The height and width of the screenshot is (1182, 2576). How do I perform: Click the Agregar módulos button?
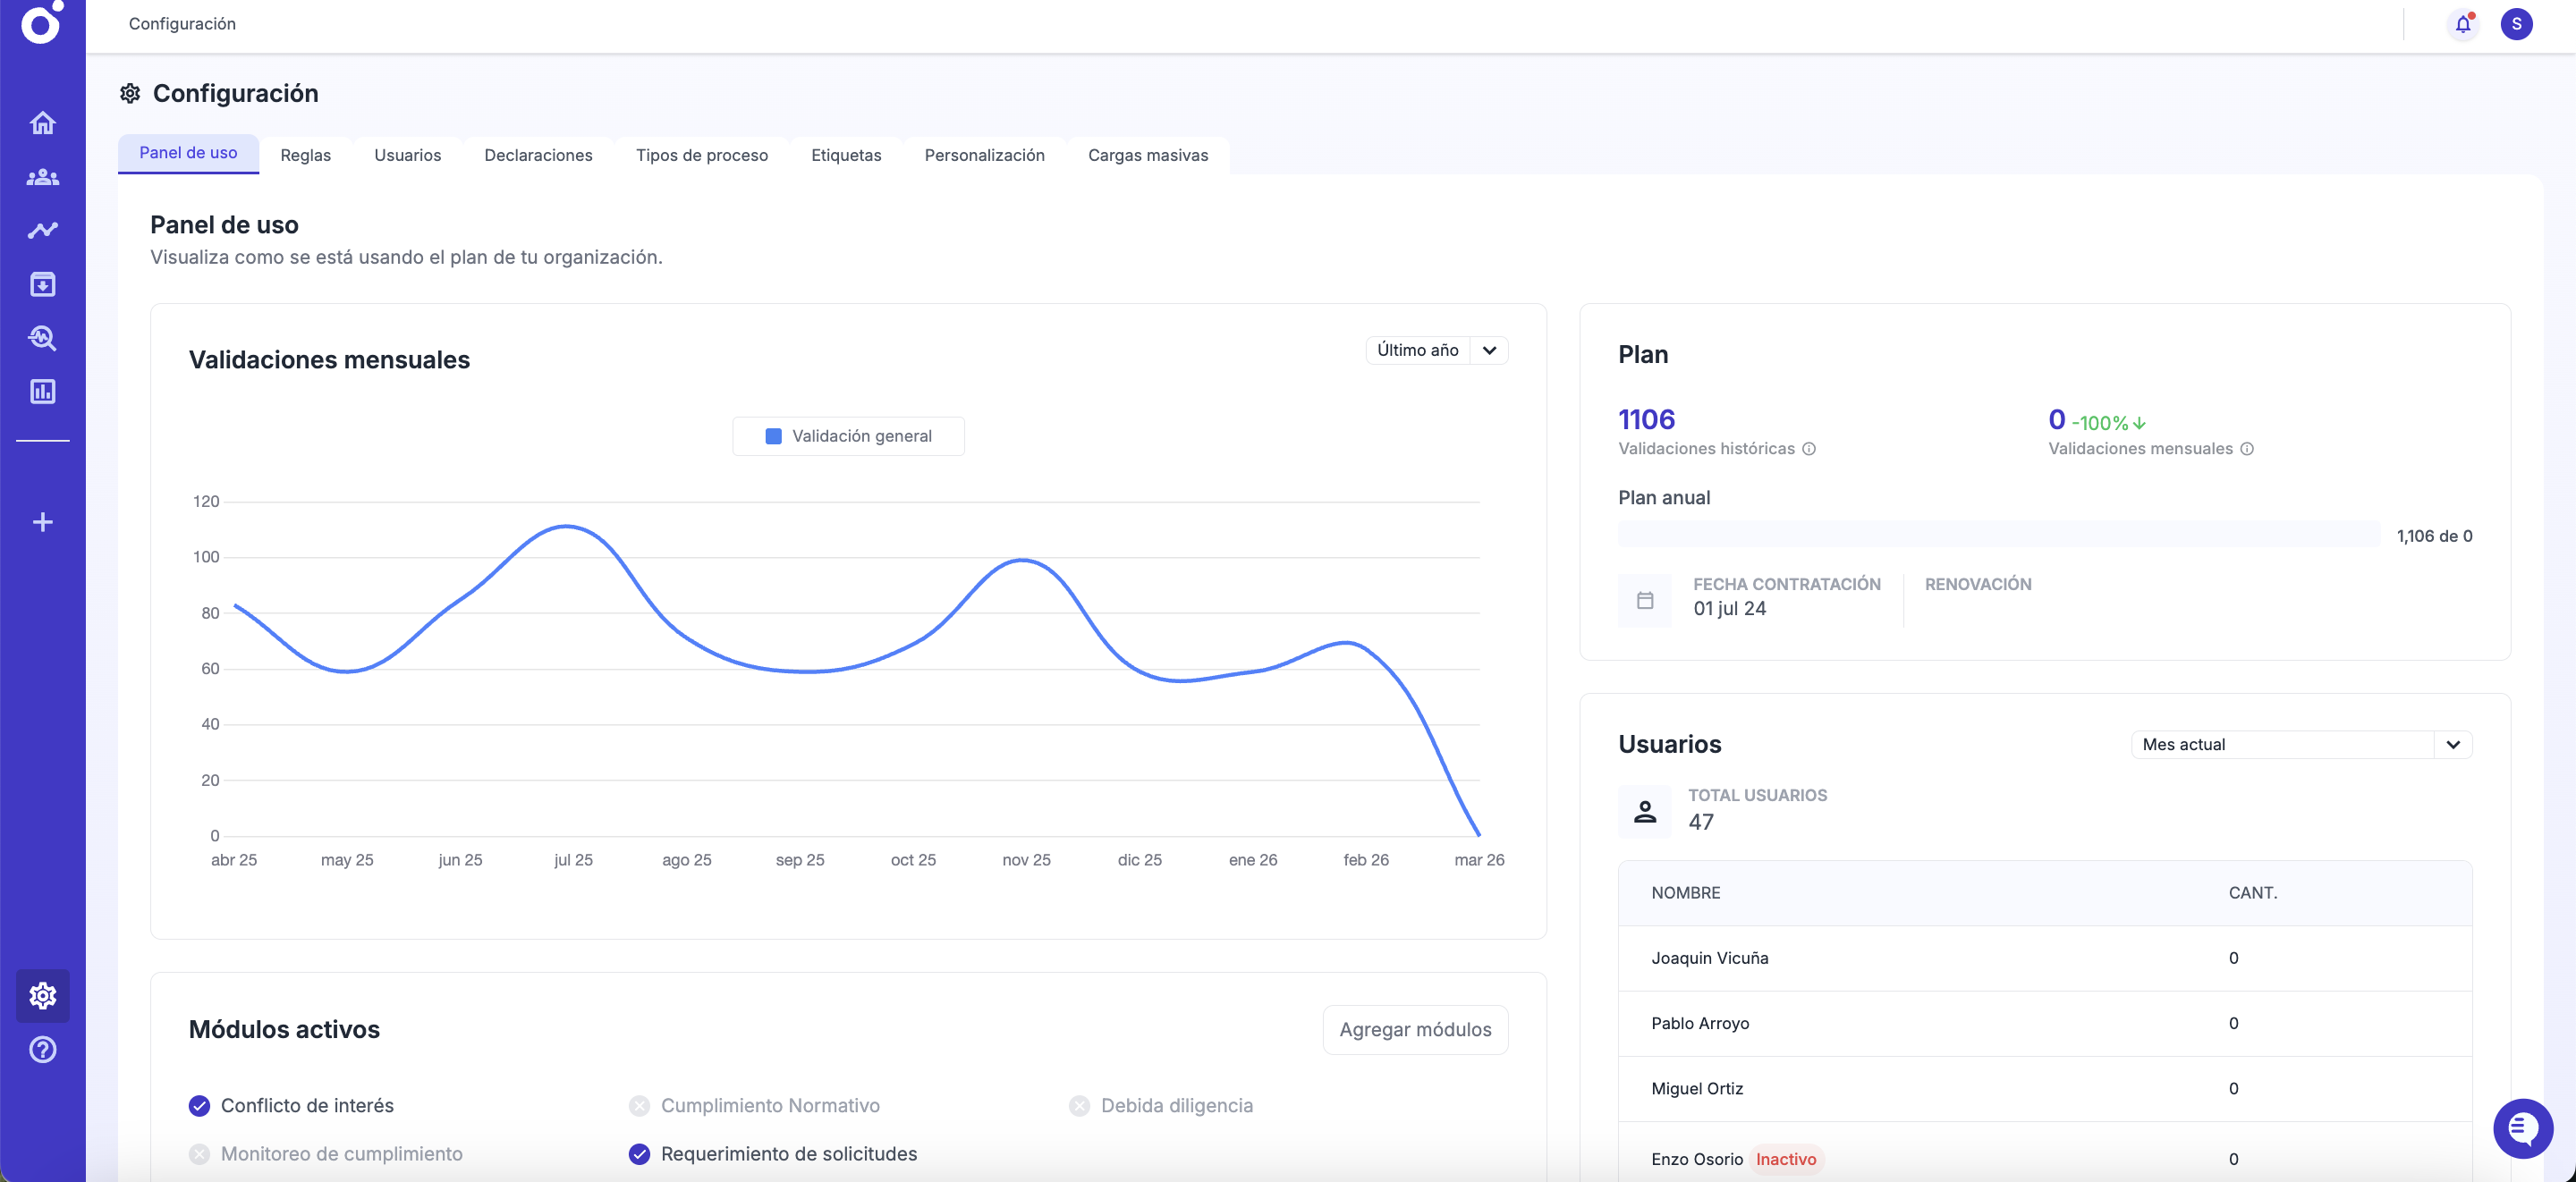[x=1415, y=1029]
